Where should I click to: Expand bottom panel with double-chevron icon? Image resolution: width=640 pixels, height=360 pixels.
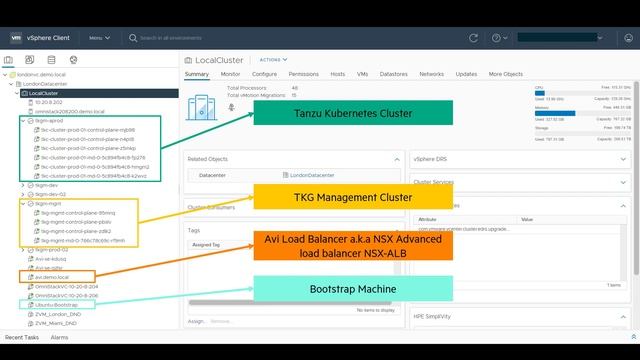[x=633, y=337]
